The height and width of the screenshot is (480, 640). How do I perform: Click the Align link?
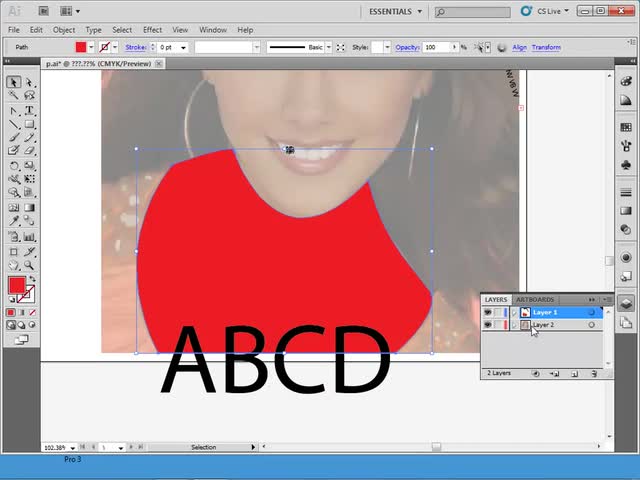coord(519,47)
